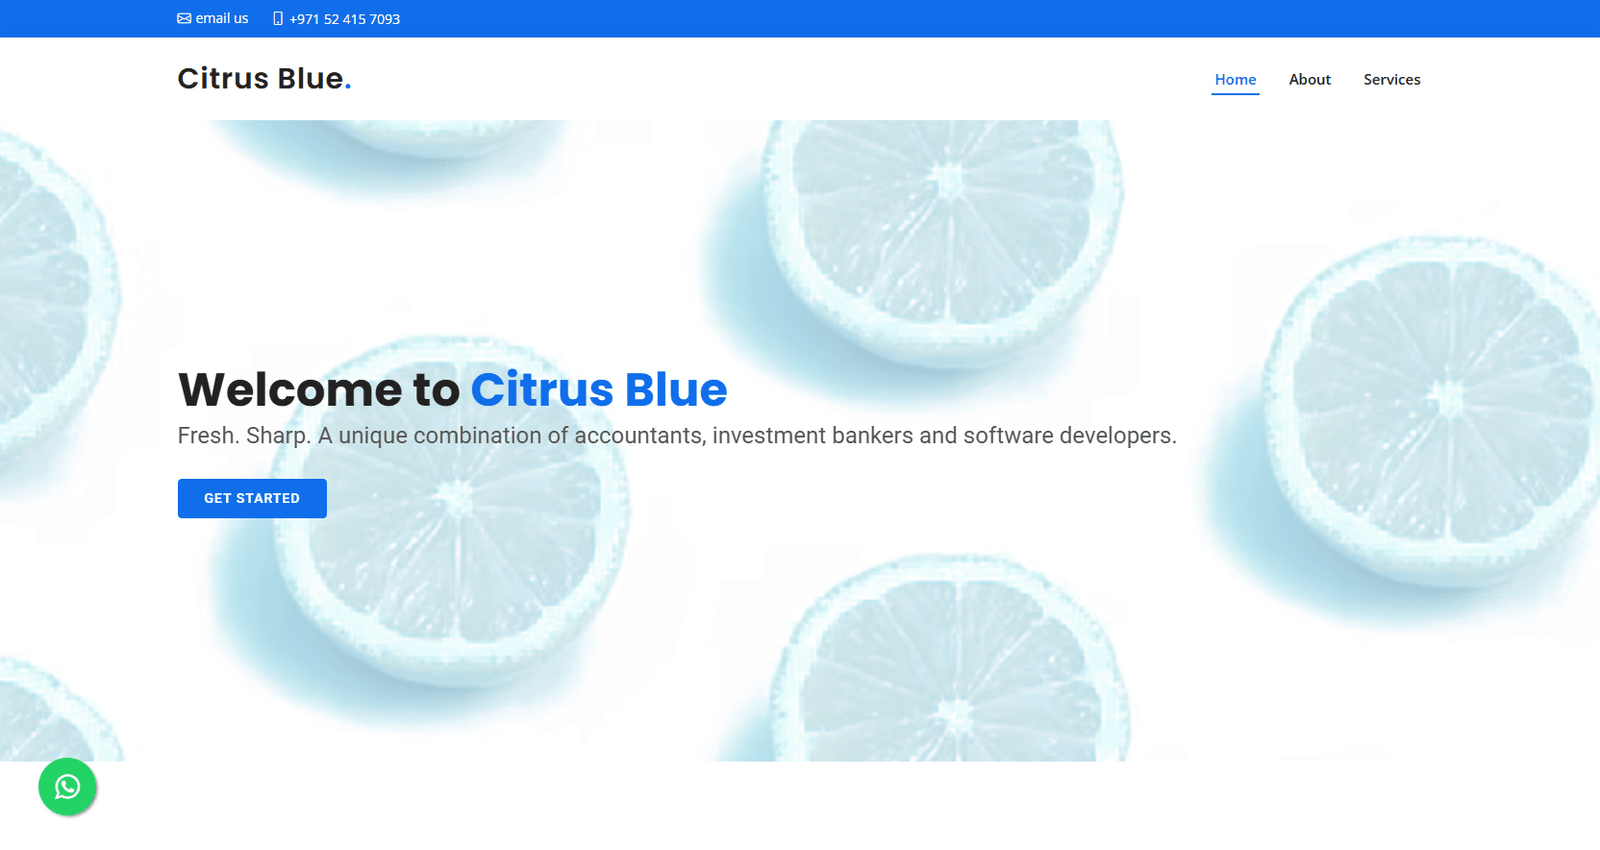
Task: Click the phone icon in top bar
Action: [x=278, y=19]
